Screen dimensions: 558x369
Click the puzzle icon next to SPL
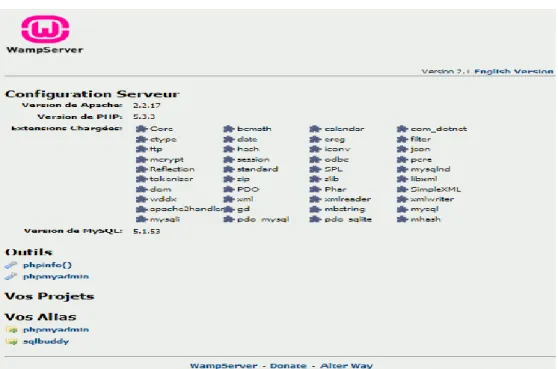click(x=316, y=169)
